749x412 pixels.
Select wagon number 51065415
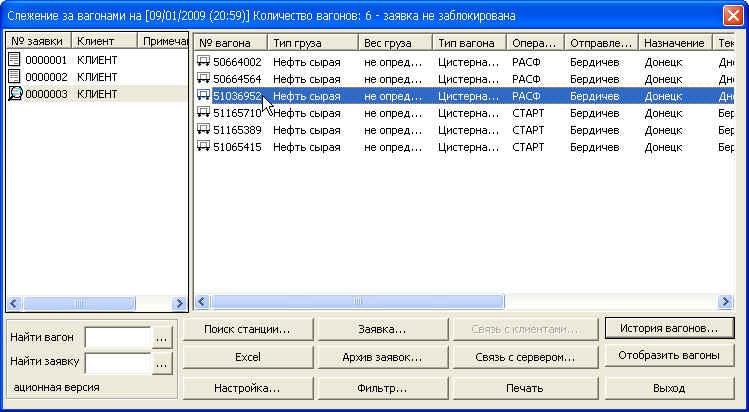[237, 148]
